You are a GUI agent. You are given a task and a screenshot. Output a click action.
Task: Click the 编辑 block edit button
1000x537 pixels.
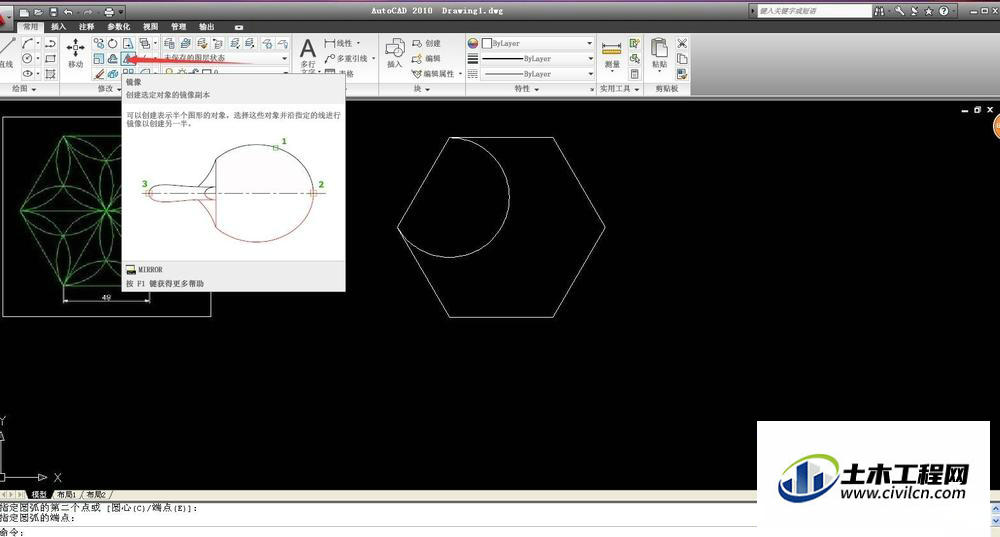(x=426, y=59)
